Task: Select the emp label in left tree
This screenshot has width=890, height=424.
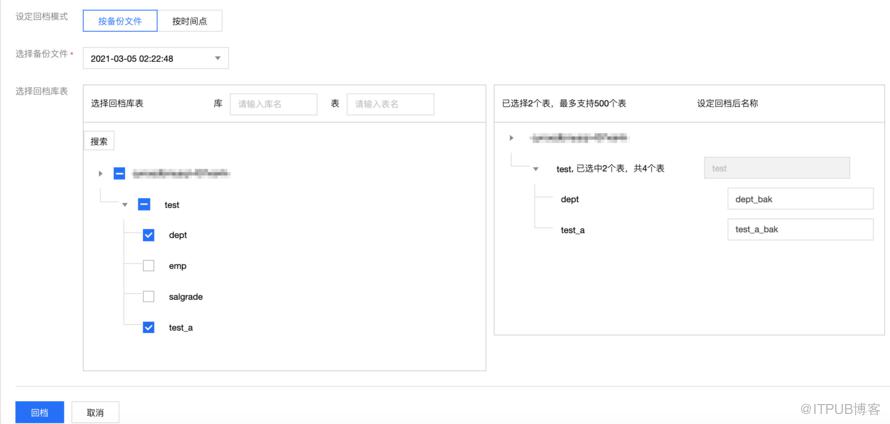Action: [x=178, y=266]
